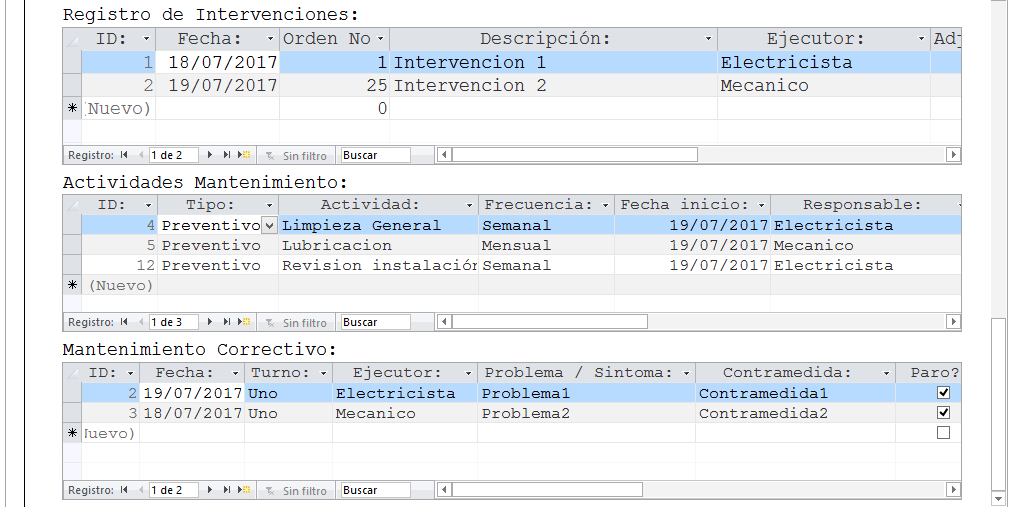Image resolution: width=1020 pixels, height=507 pixels.
Task: Click horizontal scrollbar right arrow in Intervenciones
Action: point(953,155)
